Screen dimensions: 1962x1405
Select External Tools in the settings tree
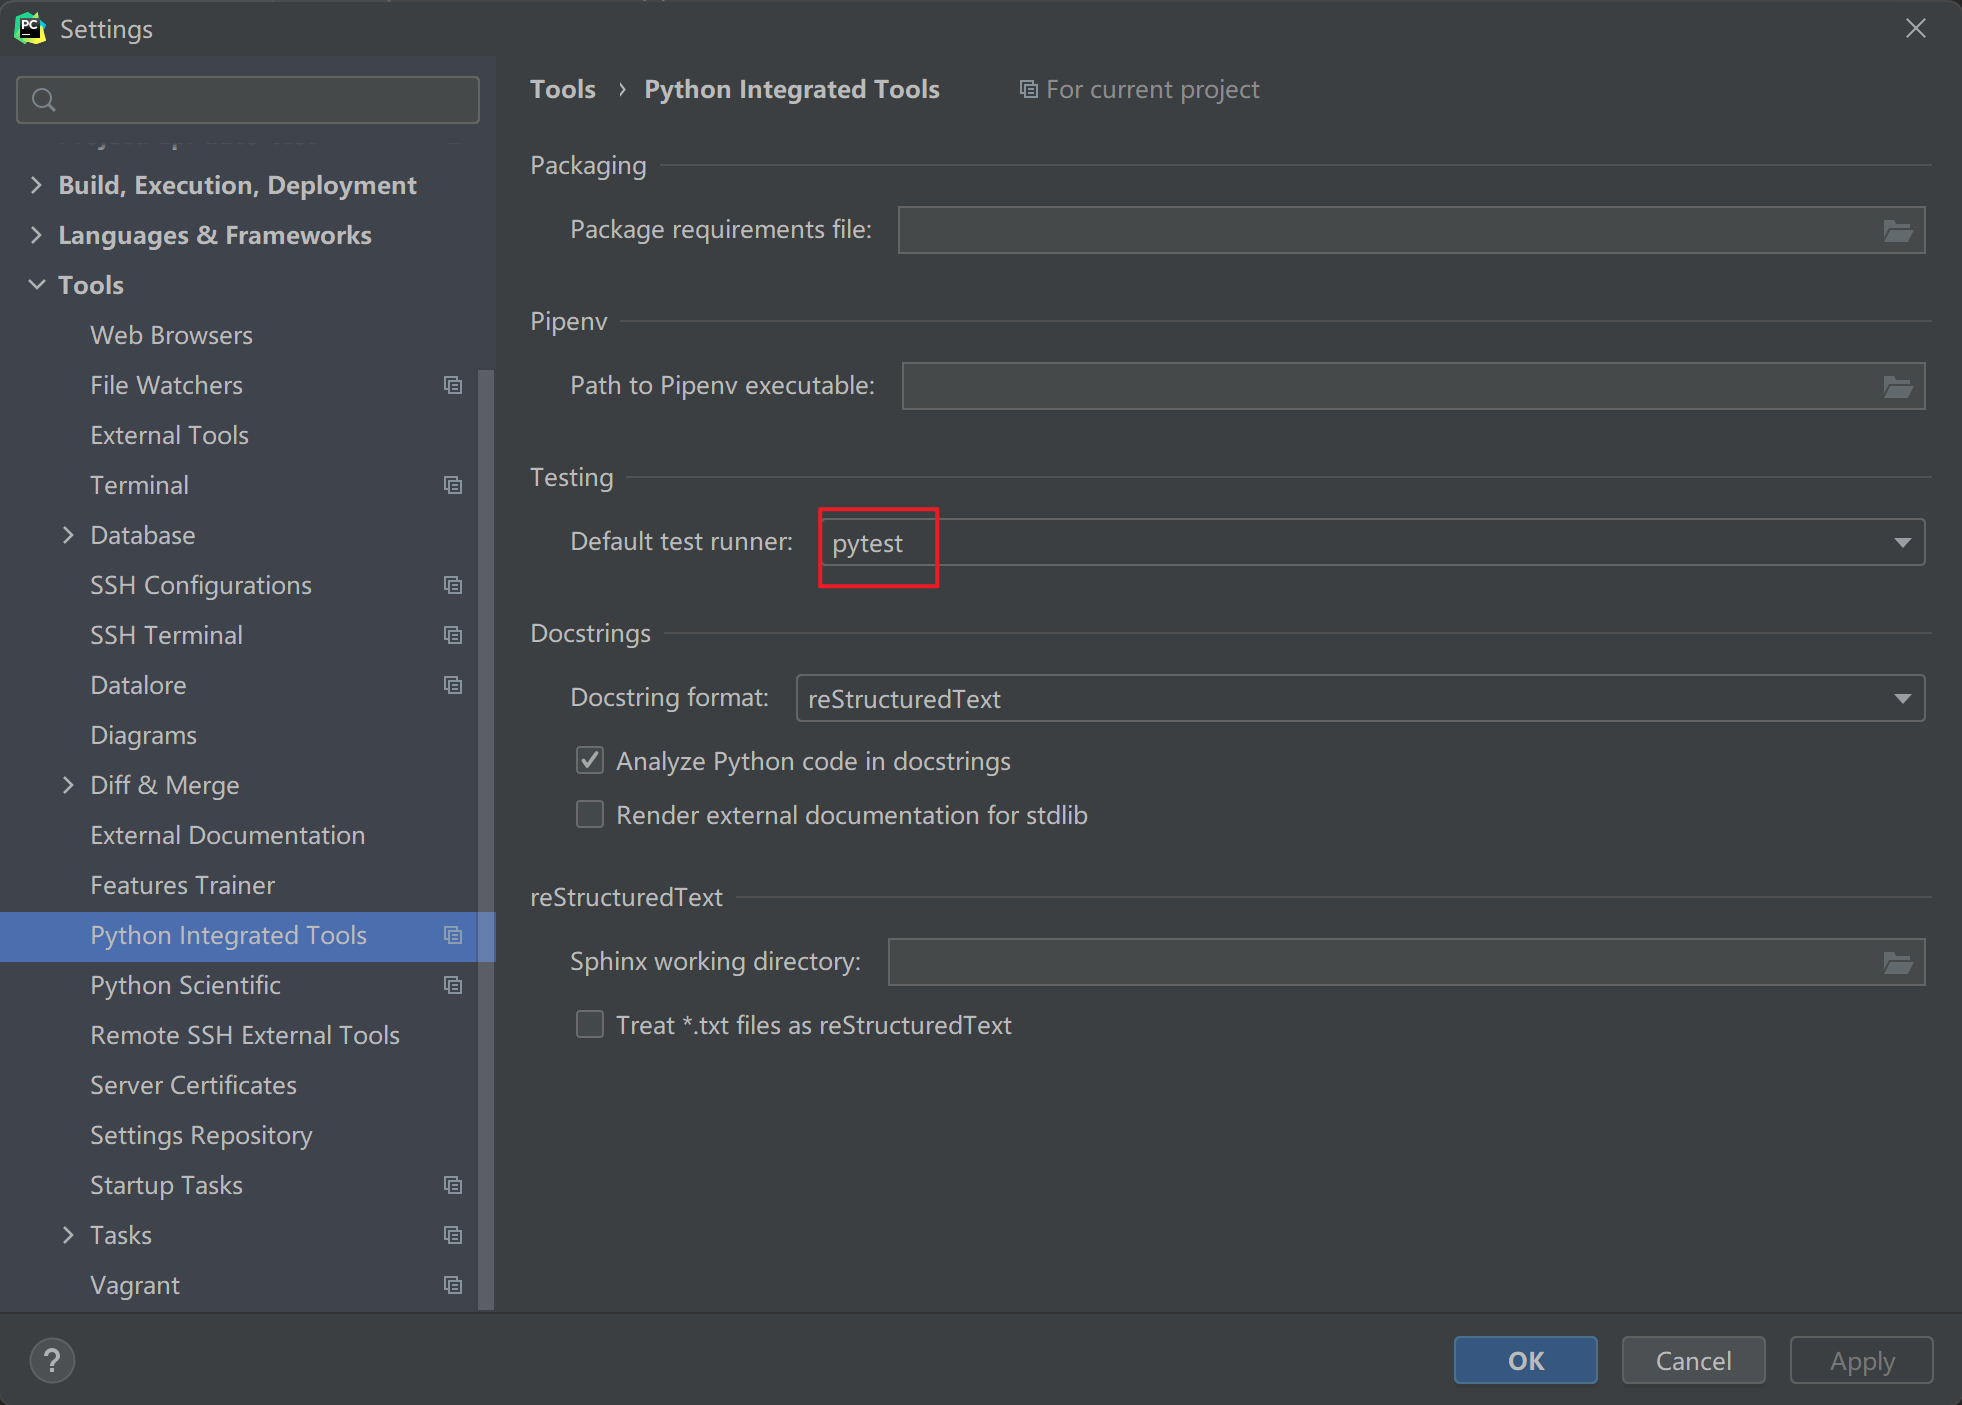click(x=169, y=435)
